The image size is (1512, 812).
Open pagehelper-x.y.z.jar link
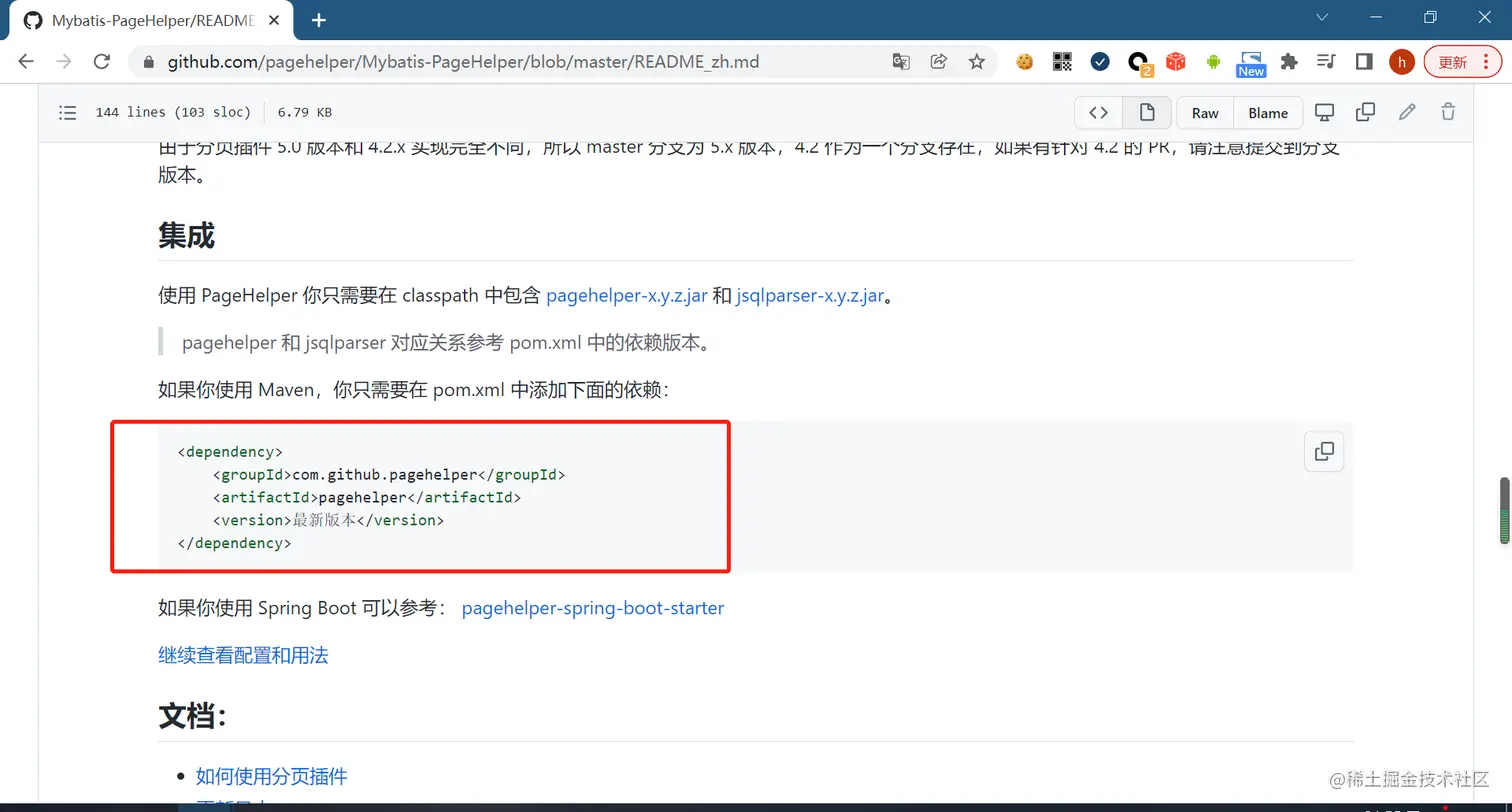pyautogui.click(x=627, y=295)
